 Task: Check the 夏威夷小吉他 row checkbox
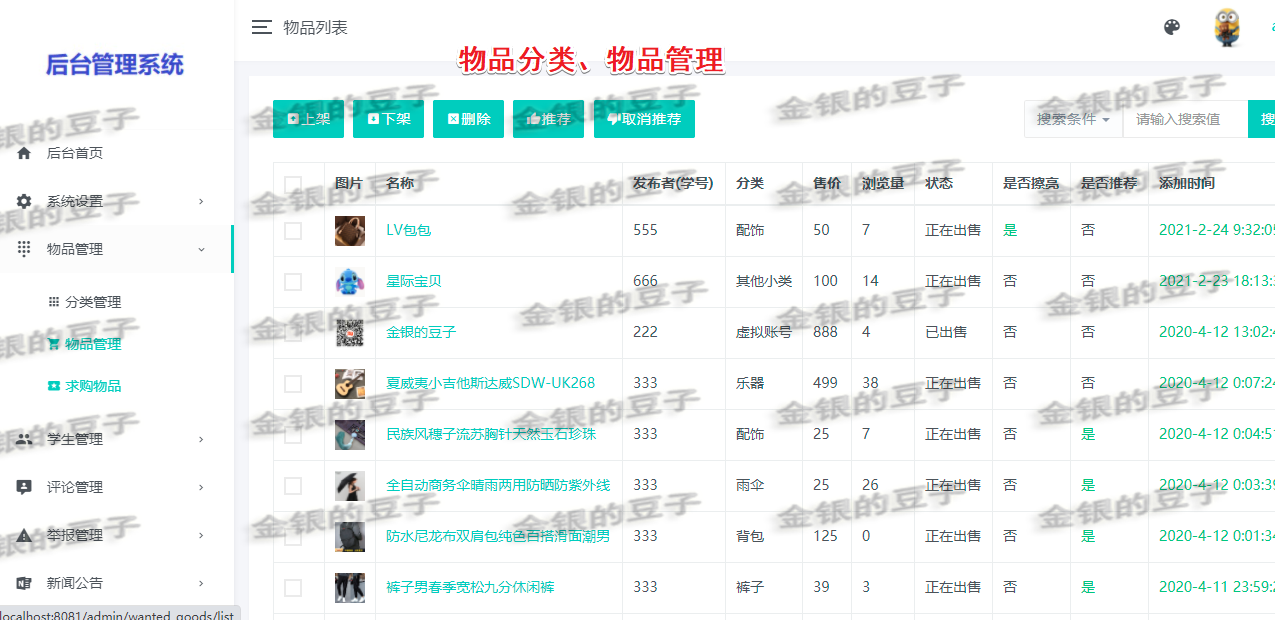[x=293, y=383]
